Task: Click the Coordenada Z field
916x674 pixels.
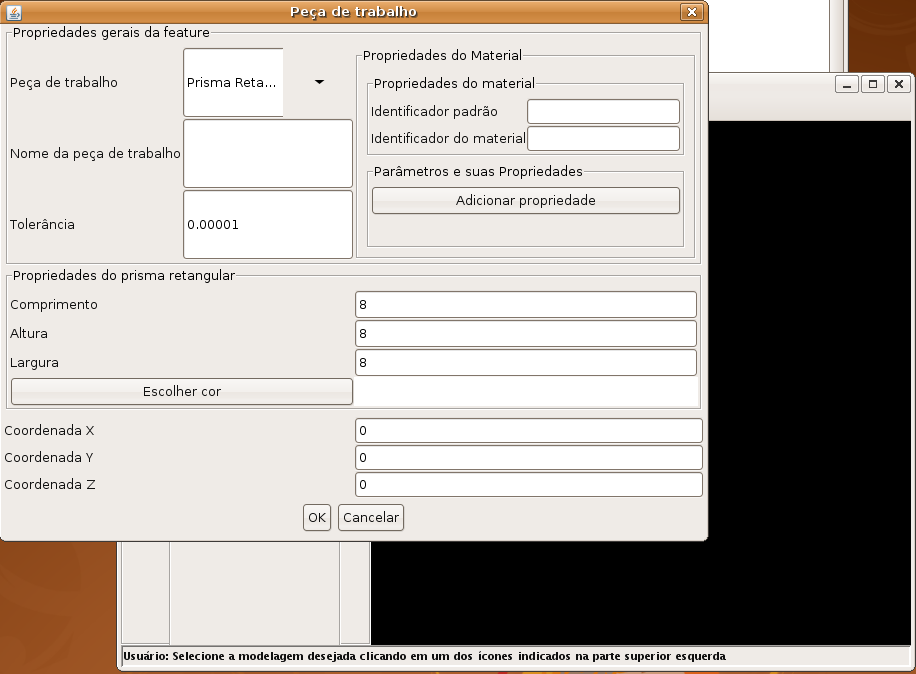Action: 528,484
